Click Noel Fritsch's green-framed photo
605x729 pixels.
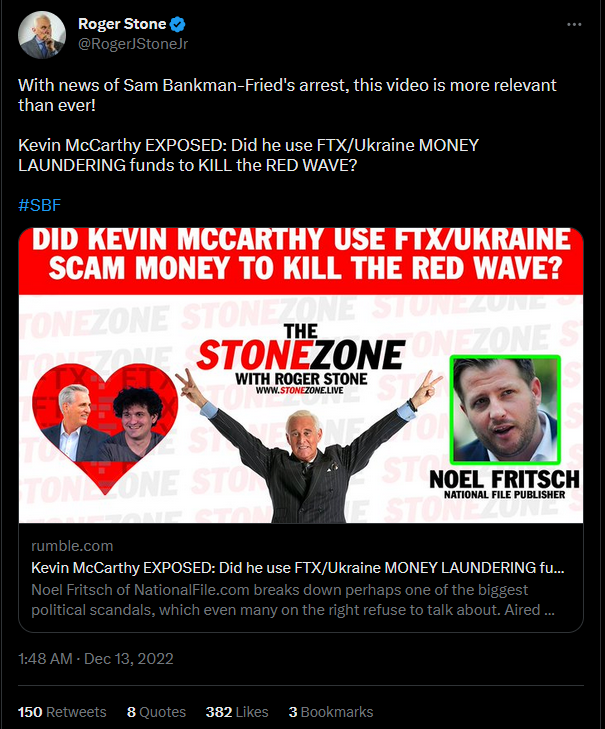coord(505,410)
